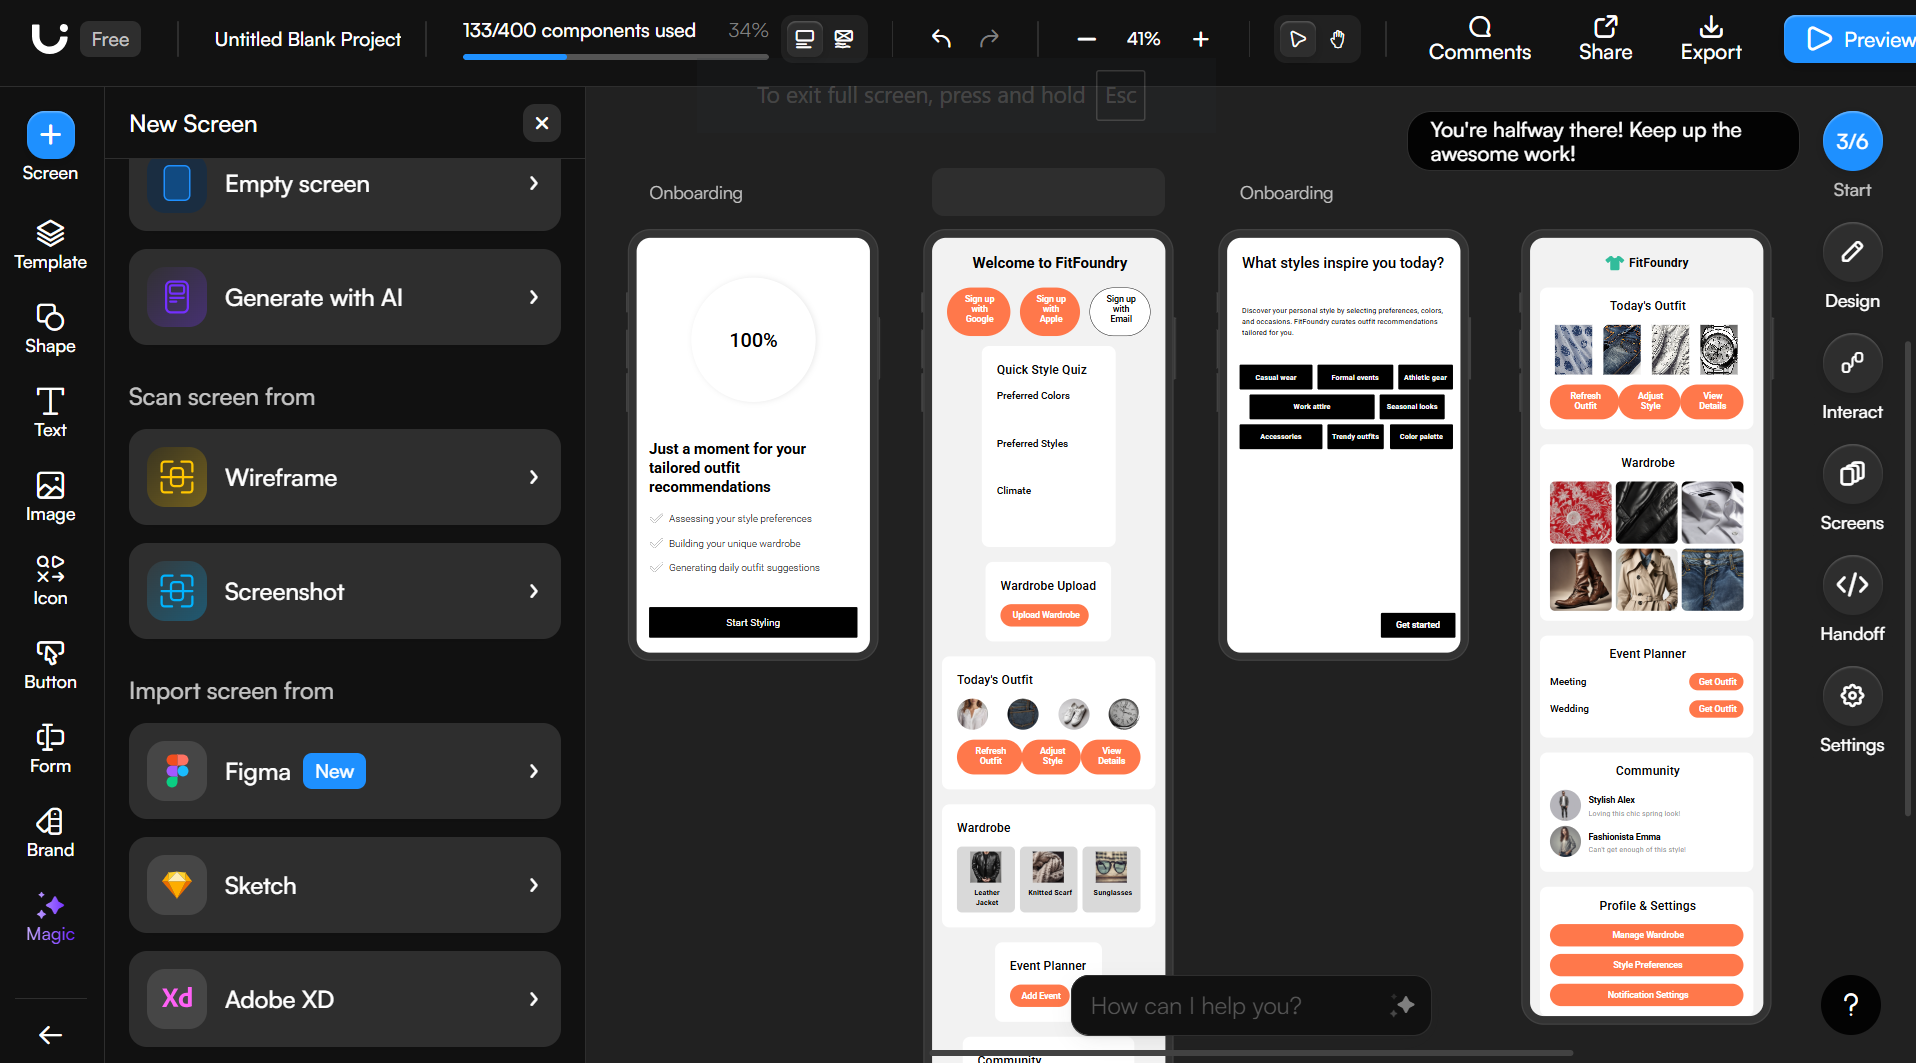
Task: Expand the Sketch import option
Action: [x=345, y=885]
